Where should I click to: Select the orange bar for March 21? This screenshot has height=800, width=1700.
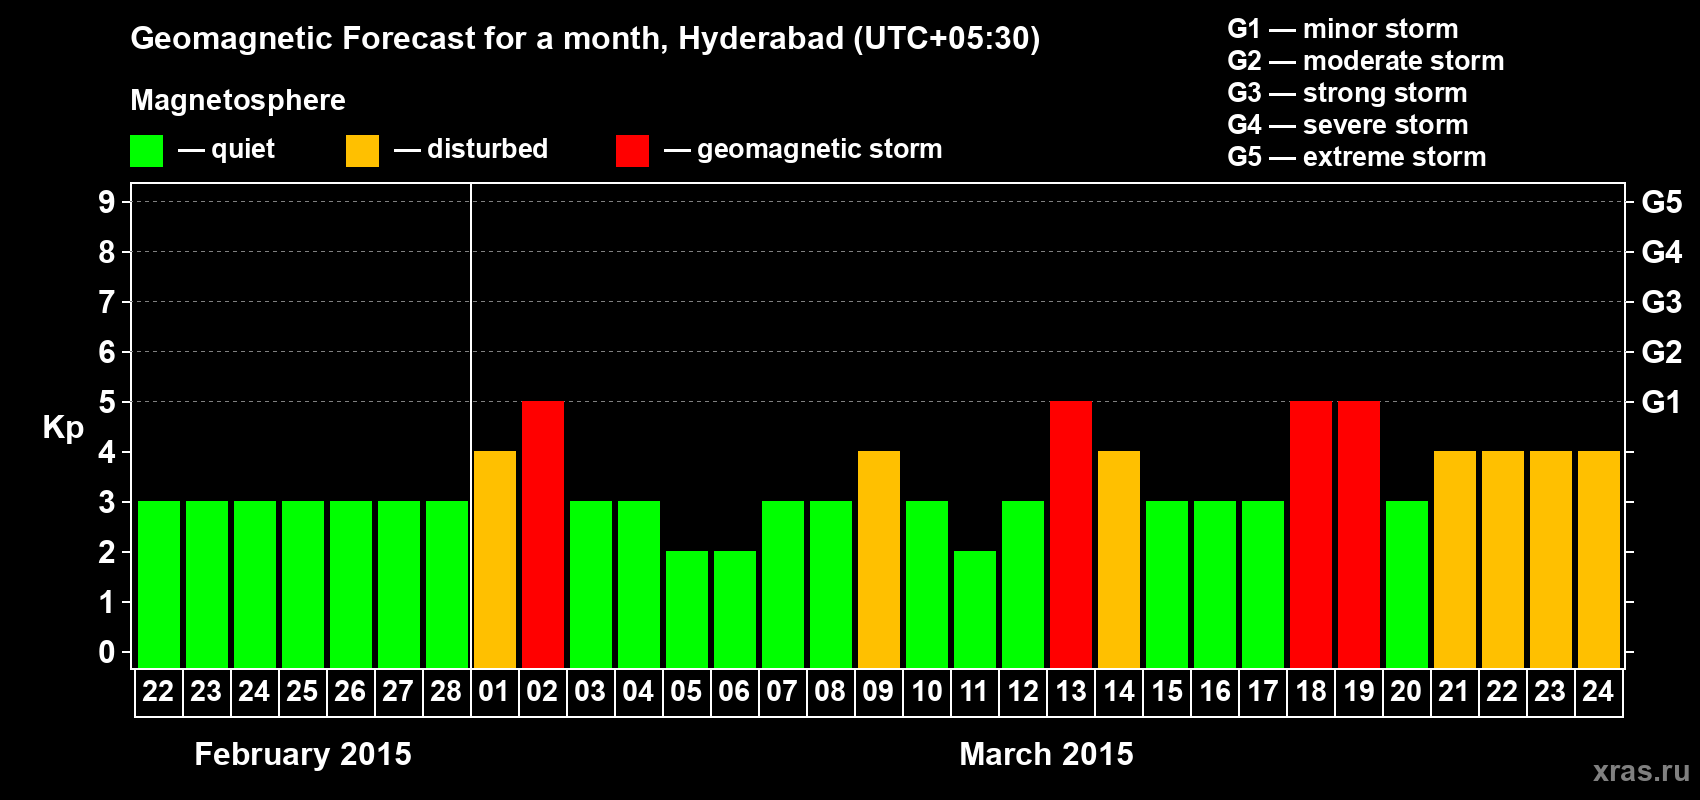click(1455, 560)
